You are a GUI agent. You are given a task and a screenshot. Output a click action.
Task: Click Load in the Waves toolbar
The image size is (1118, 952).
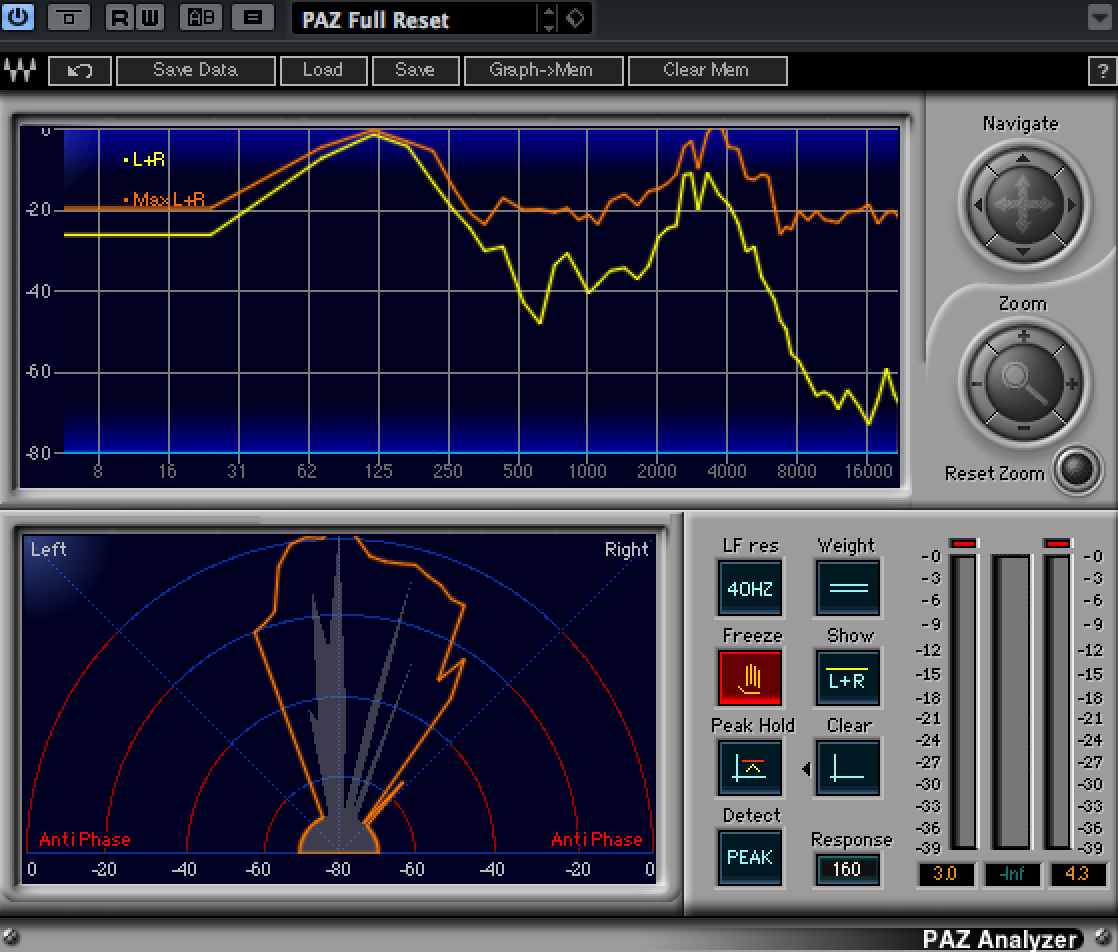pos(322,71)
